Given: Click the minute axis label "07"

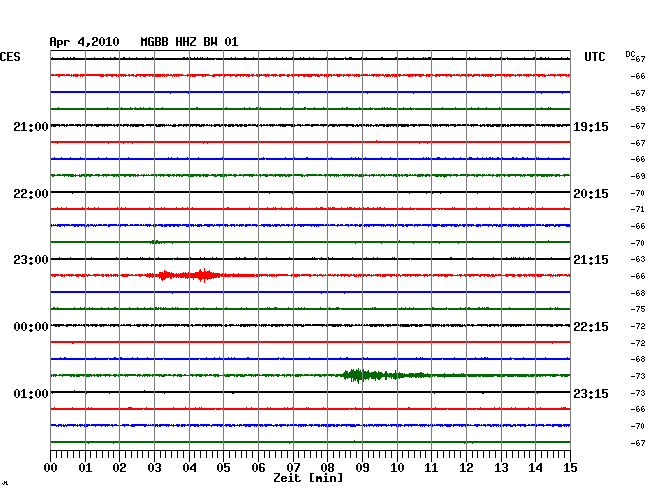Looking at the screenshot, I should click(x=293, y=468).
